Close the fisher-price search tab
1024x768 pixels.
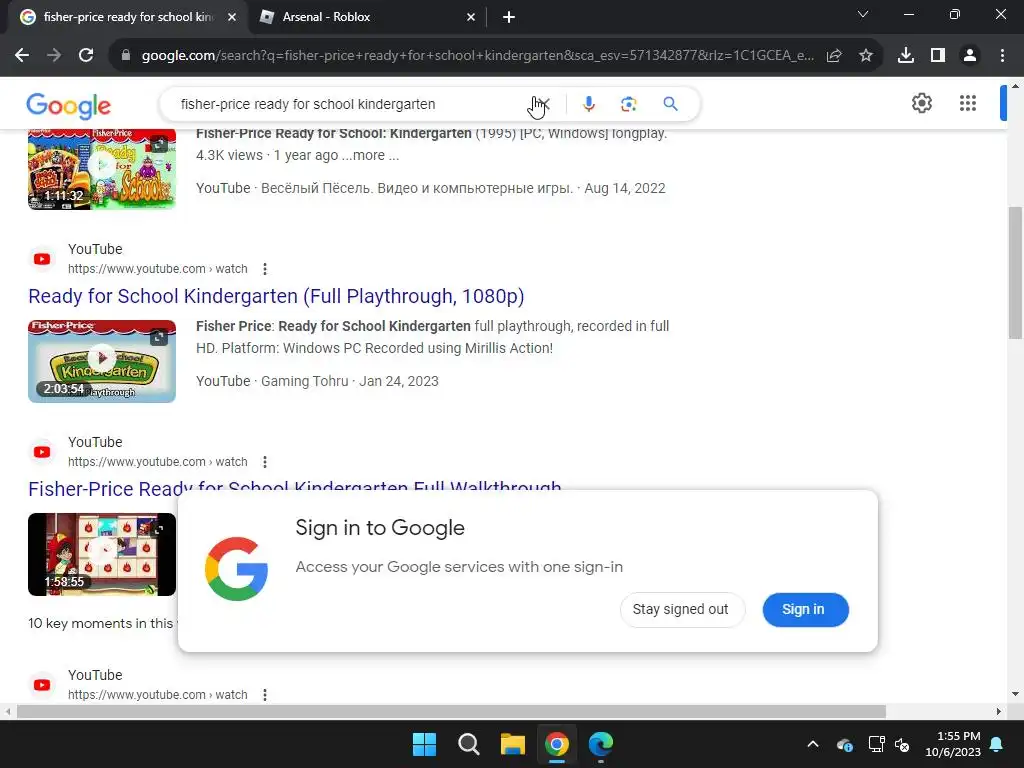click(x=232, y=18)
